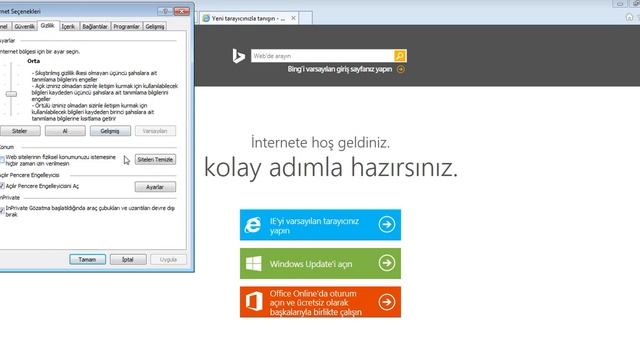Toggle 'Açılır Pencere Engelleyicisini Aç' checkbox
640x360 pixels.
click(2, 186)
